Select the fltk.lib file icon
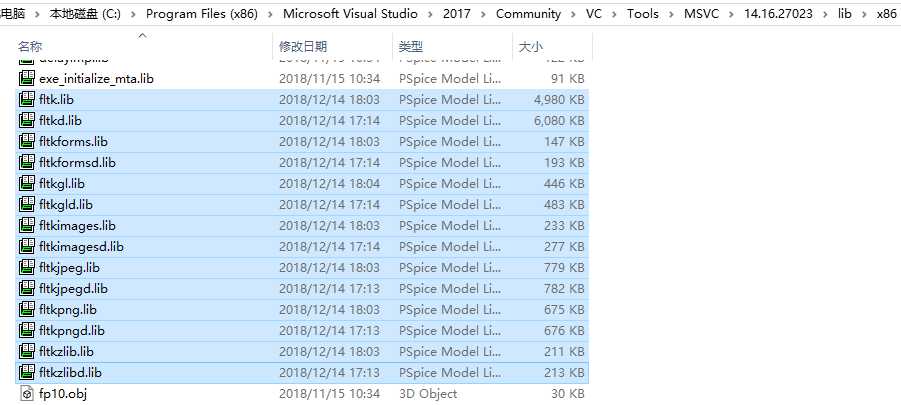Viewport: 901px width, 405px height. [x=27, y=99]
